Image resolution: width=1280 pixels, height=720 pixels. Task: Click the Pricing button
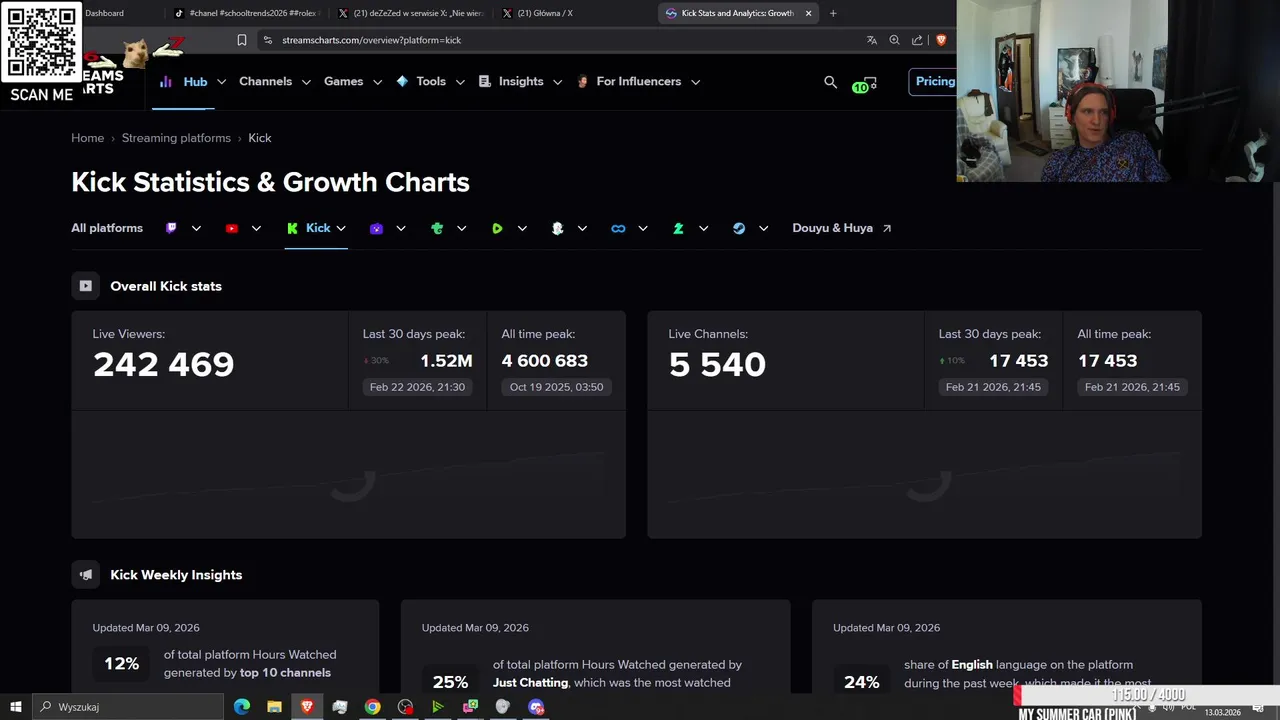(x=935, y=81)
